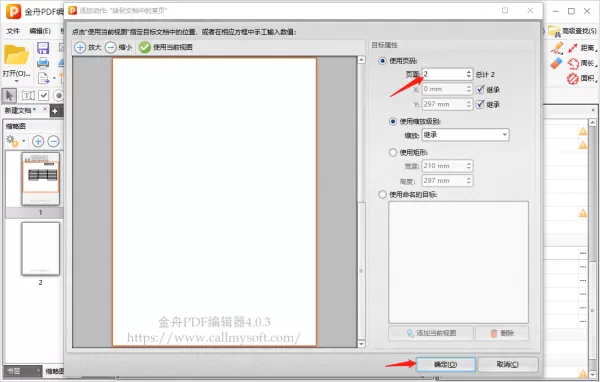Add new document tab with plus icon
Screen dimensions: 600x382
55,111
